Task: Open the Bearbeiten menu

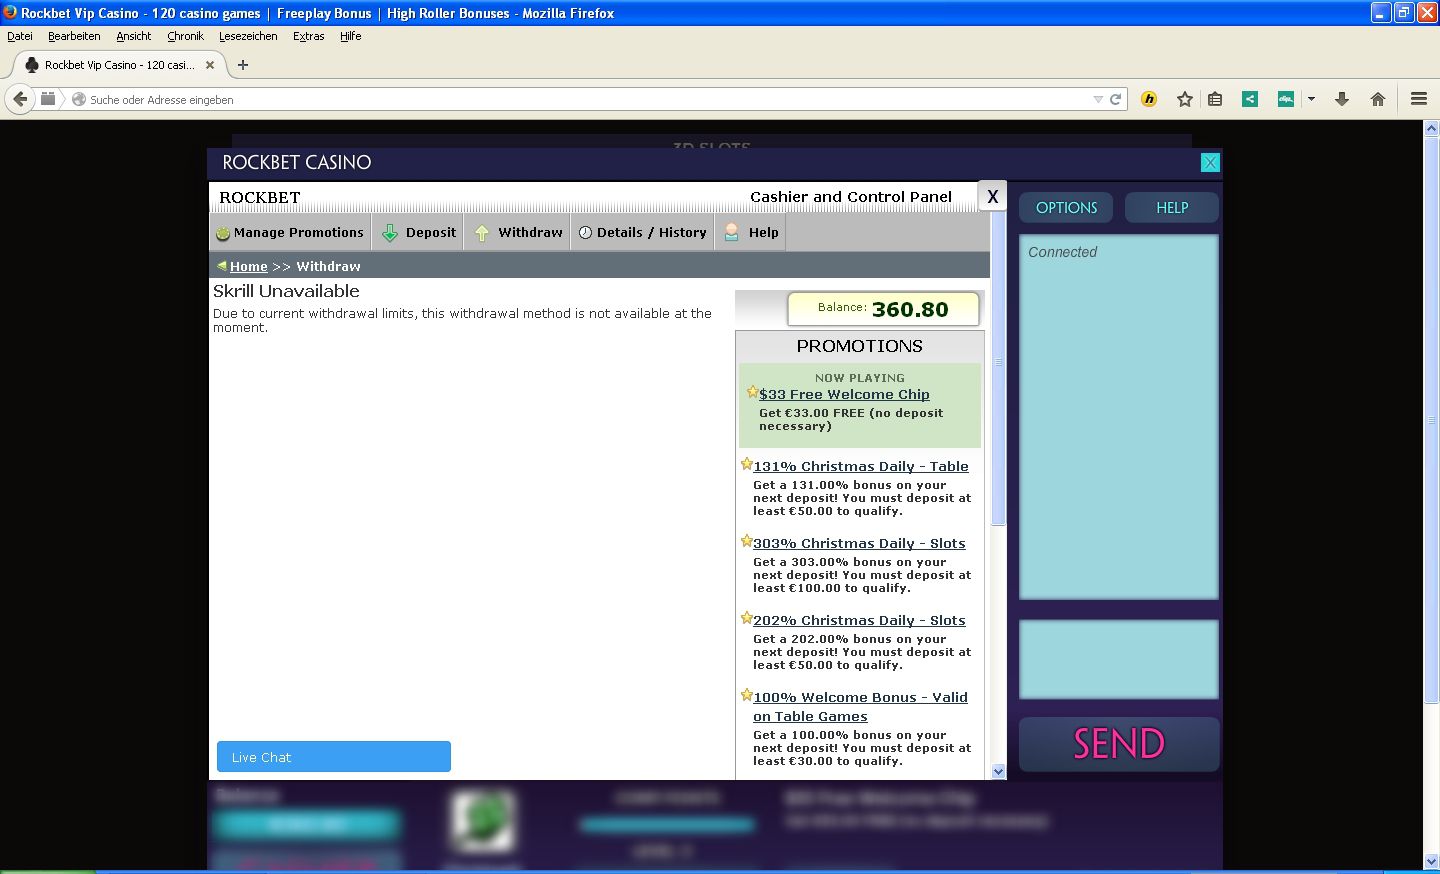Action: [74, 36]
